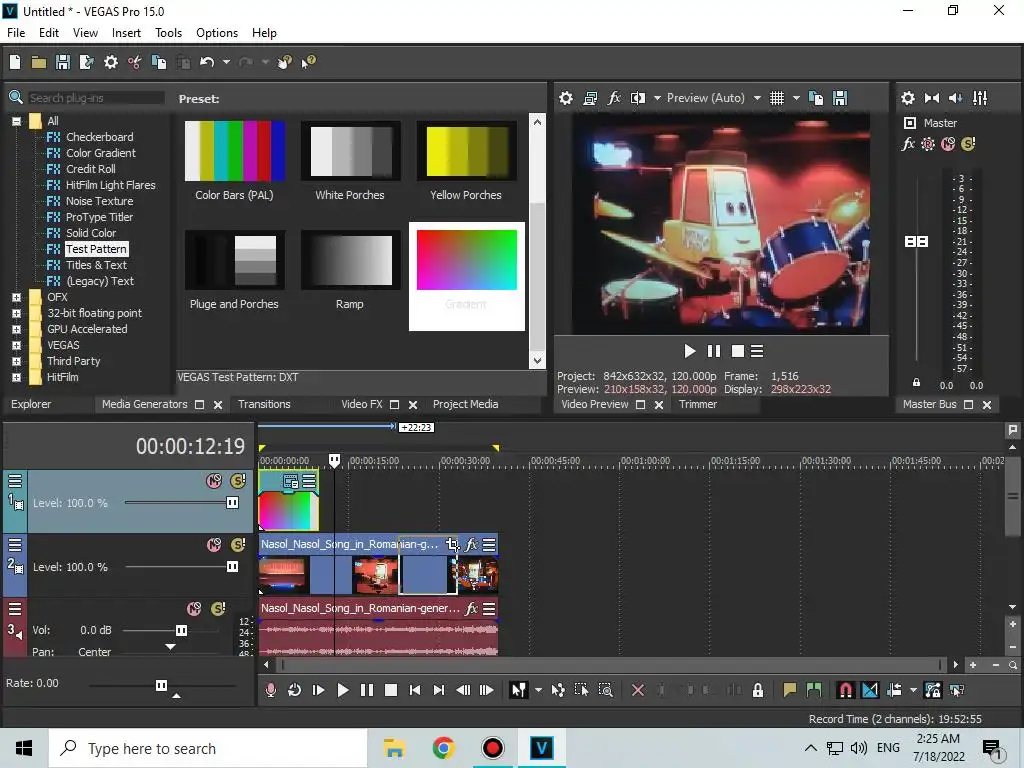Open a project using the folder icon
The image size is (1024, 768).
tap(39, 62)
